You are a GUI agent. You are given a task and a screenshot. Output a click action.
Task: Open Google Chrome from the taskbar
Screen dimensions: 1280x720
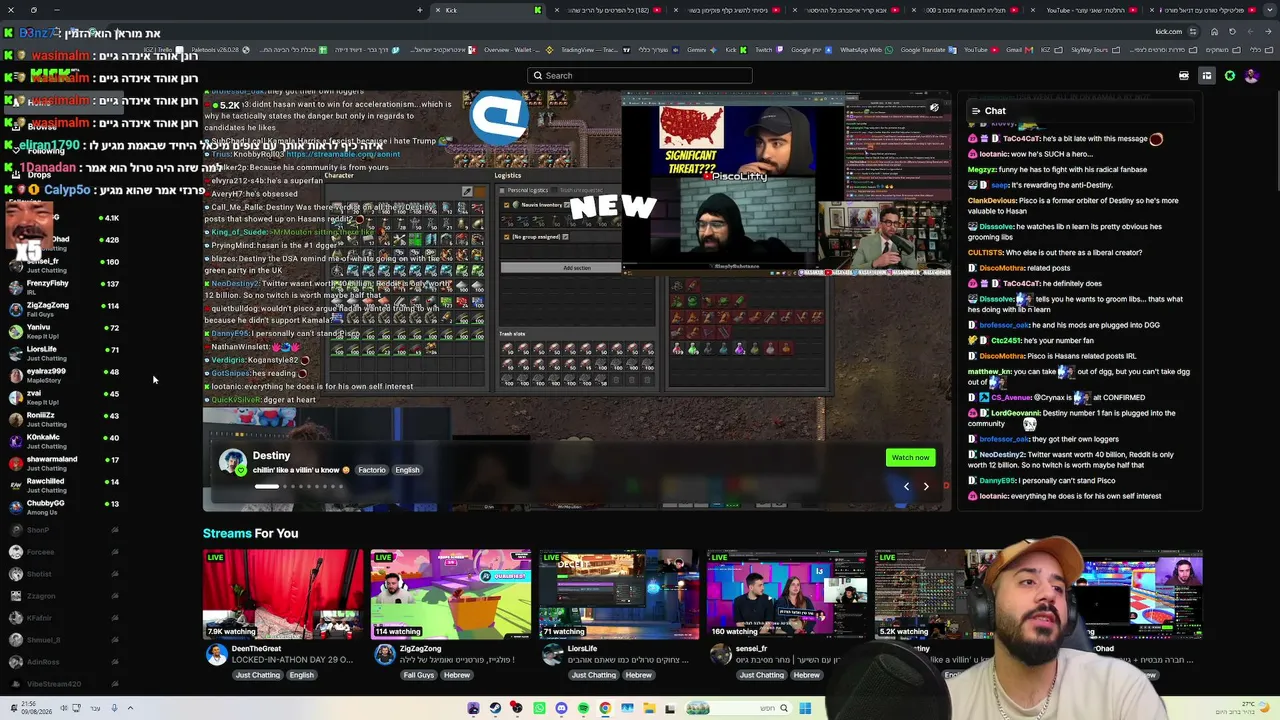(x=605, y=709)
